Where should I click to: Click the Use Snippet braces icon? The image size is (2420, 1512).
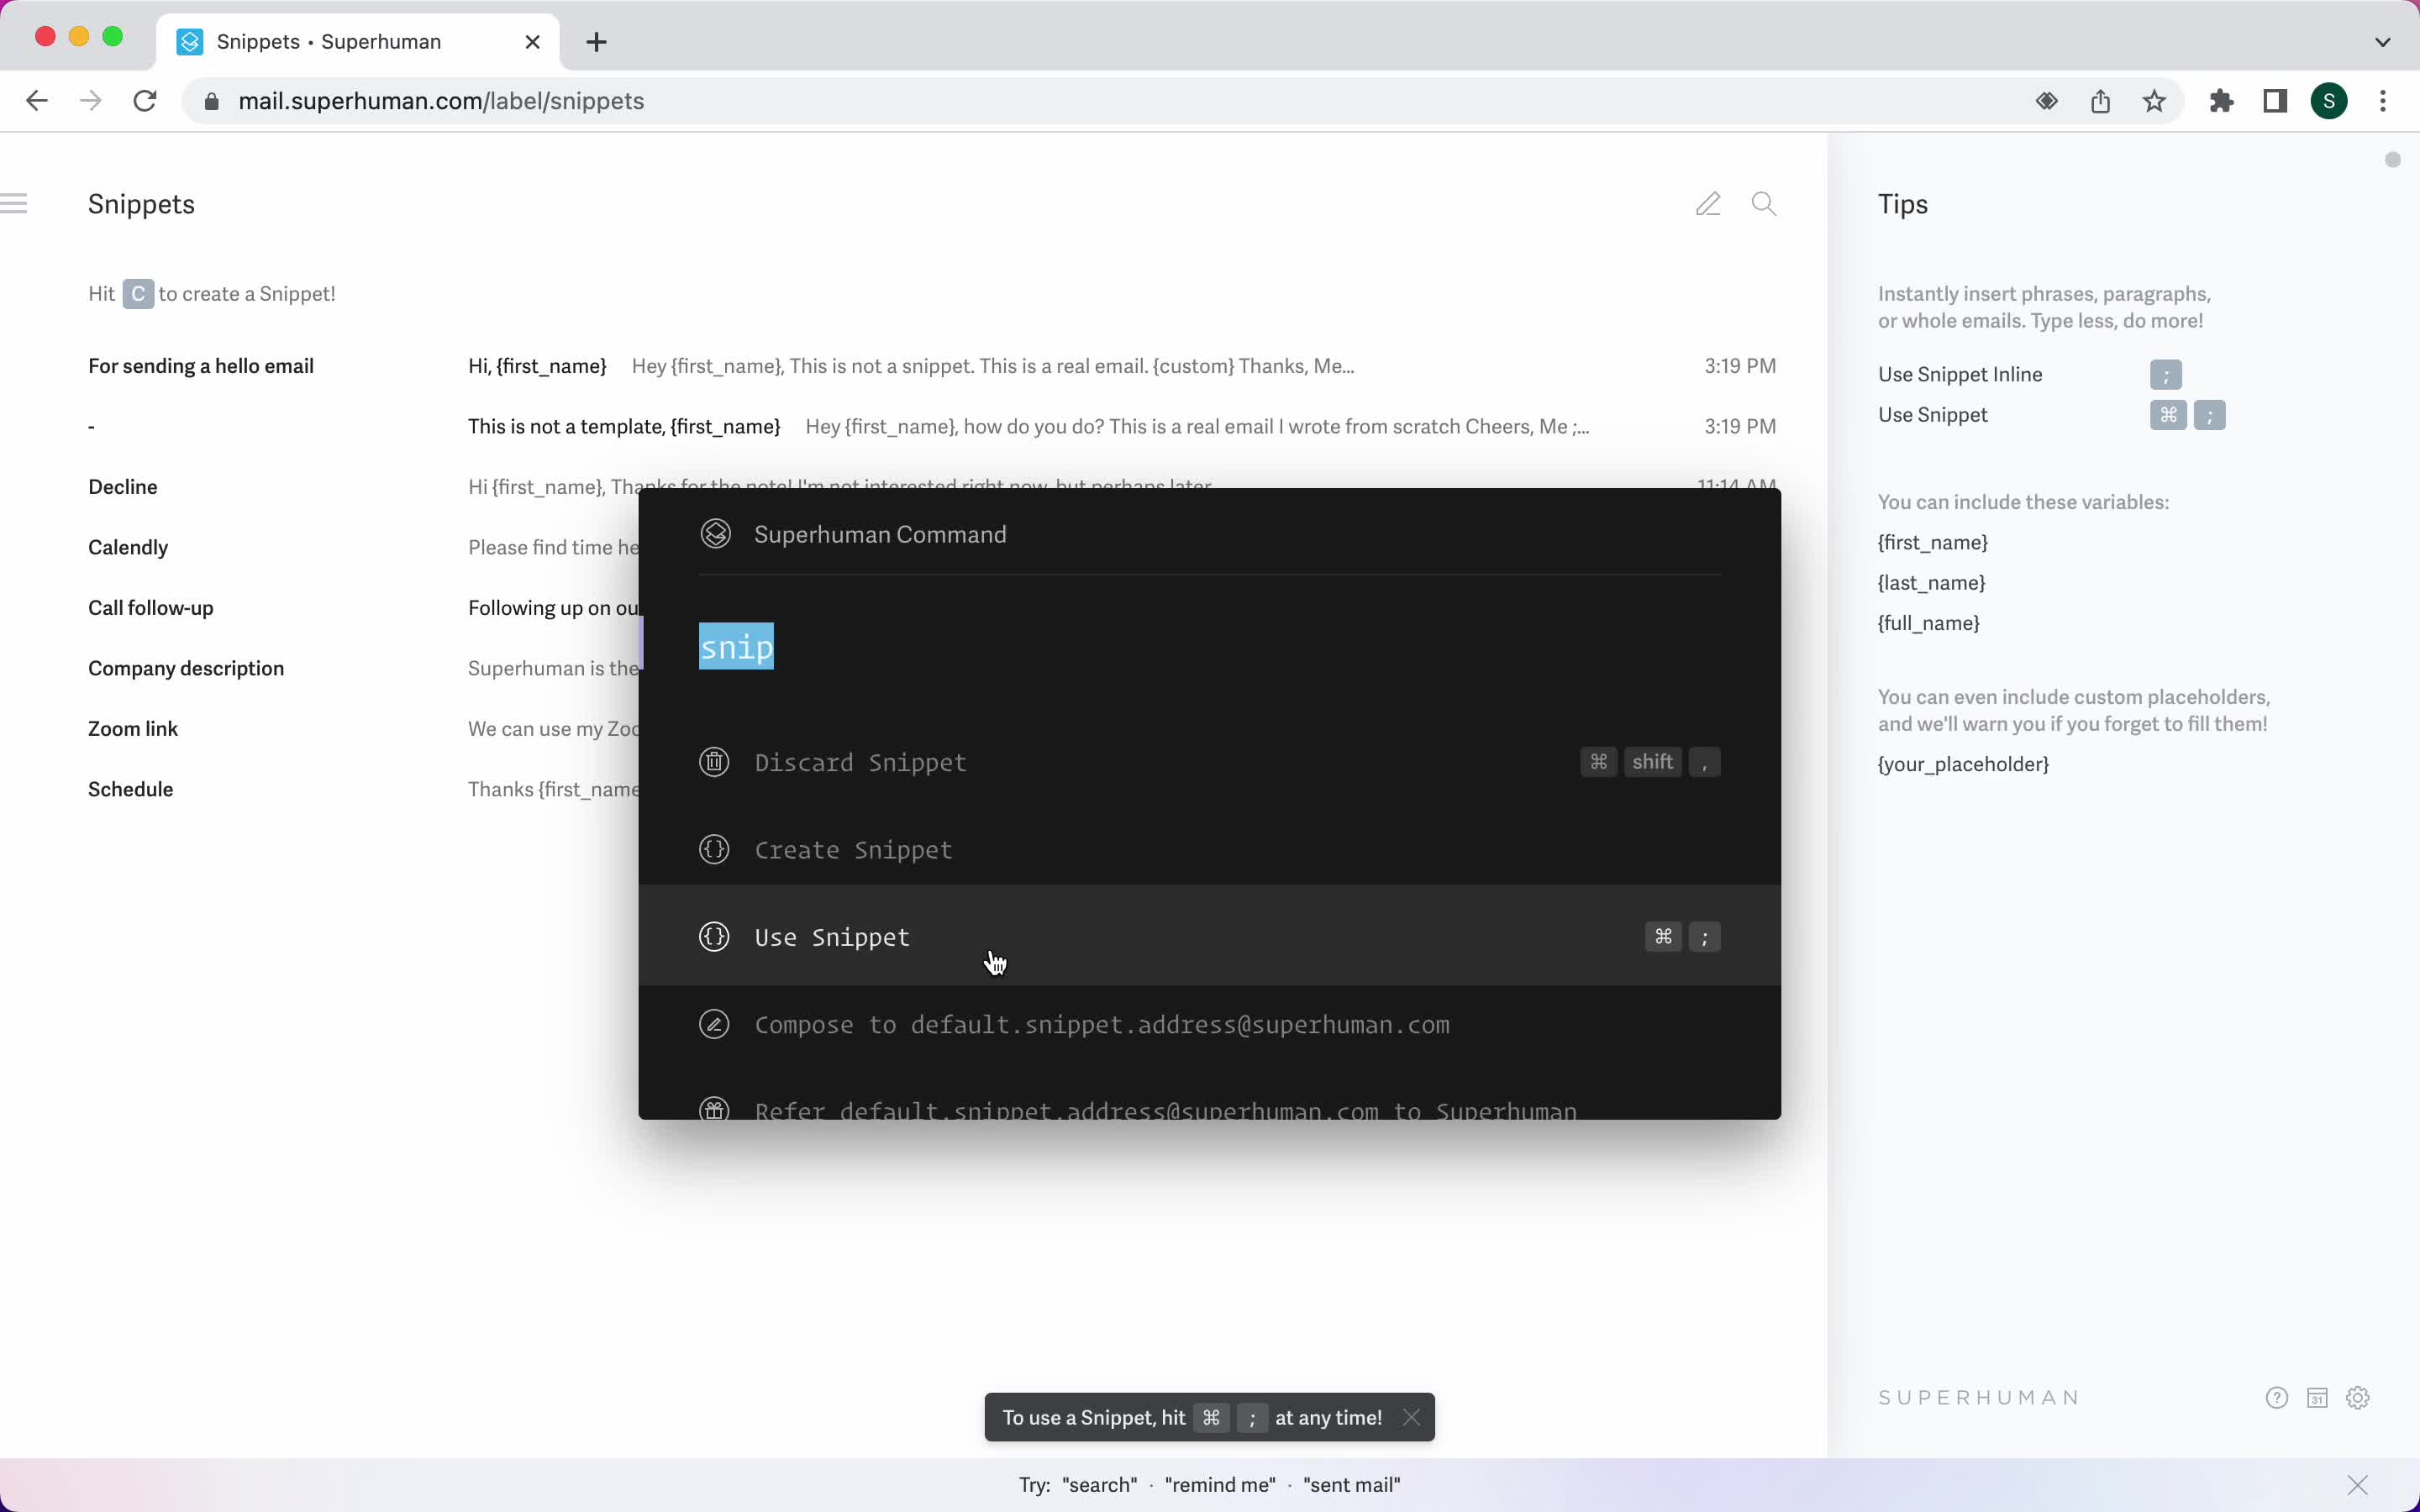pos(714,937)
